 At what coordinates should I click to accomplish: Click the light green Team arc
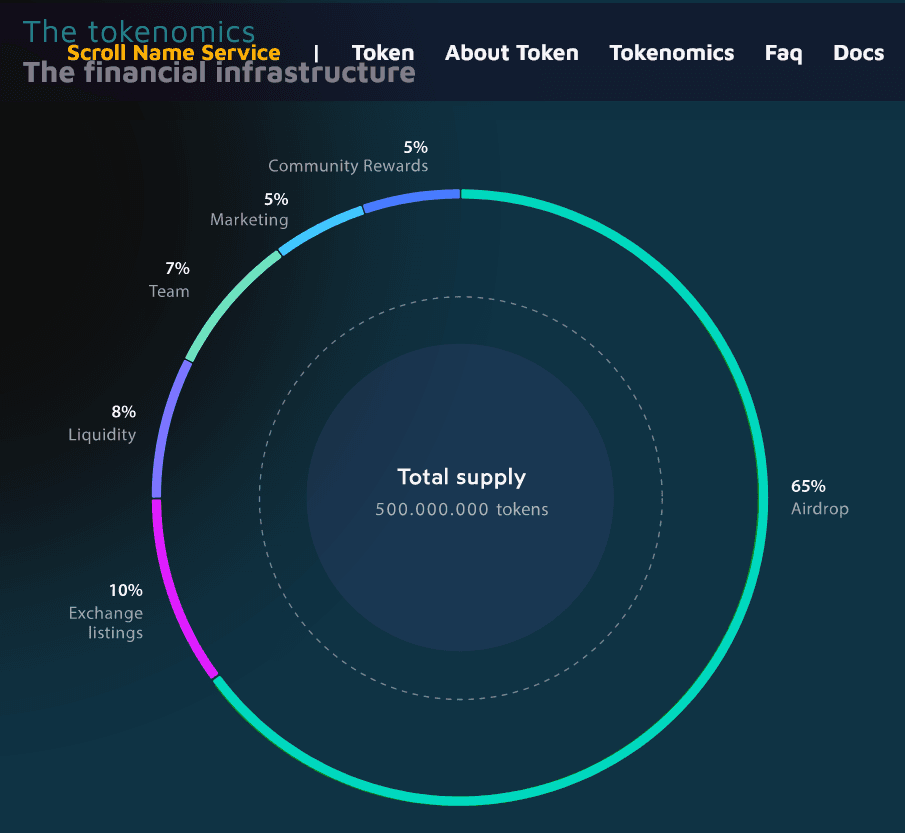(228, 302)
